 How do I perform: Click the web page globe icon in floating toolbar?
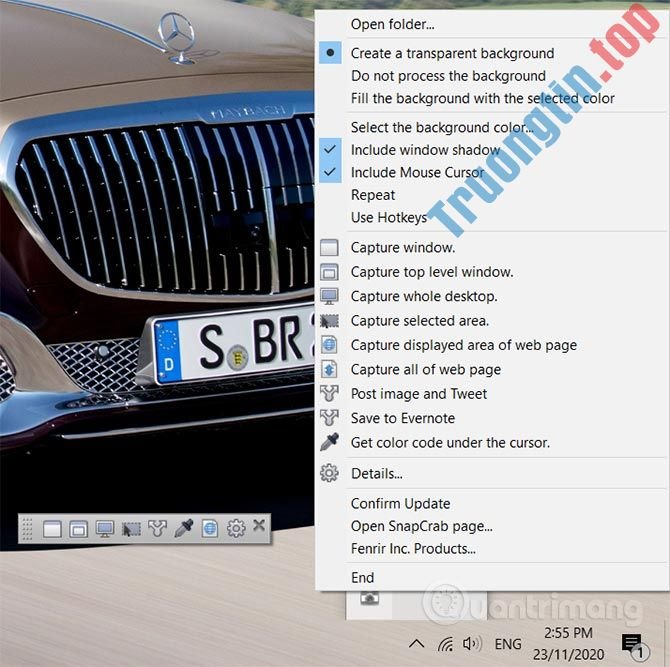[x=209, y=529]
